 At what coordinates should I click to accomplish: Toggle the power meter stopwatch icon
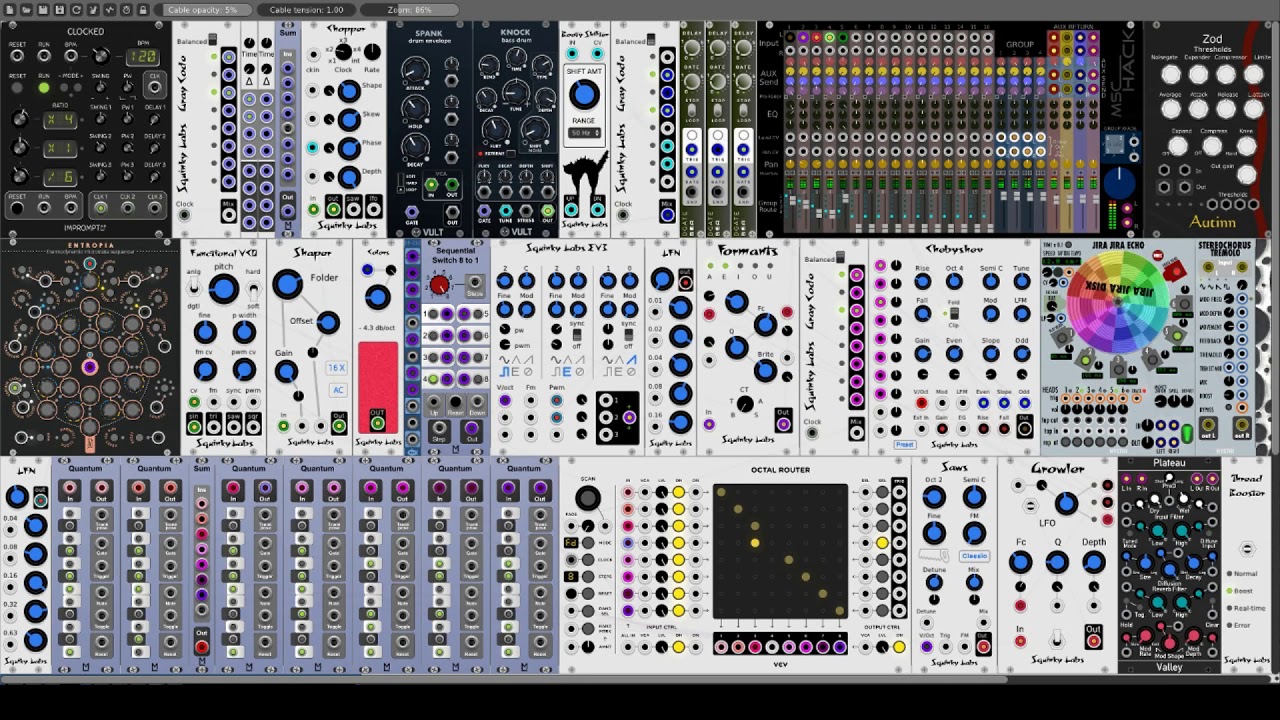click(x=127, y=10)
